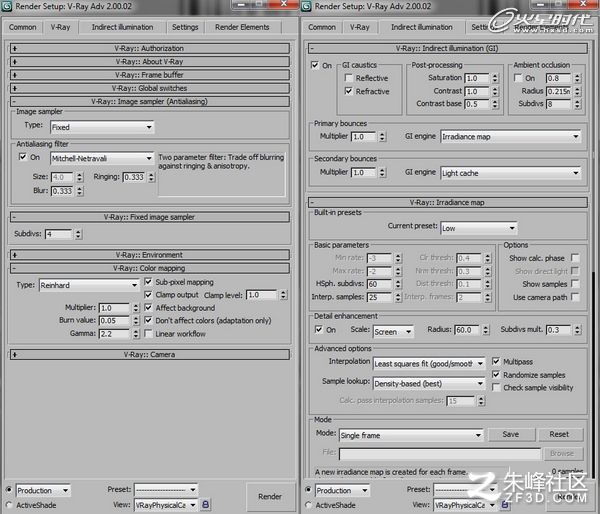This screenshot has height=514, width=600.
Task: Toggle Sub-pixel mapping checkbox
Action: [x=148, y=282]
